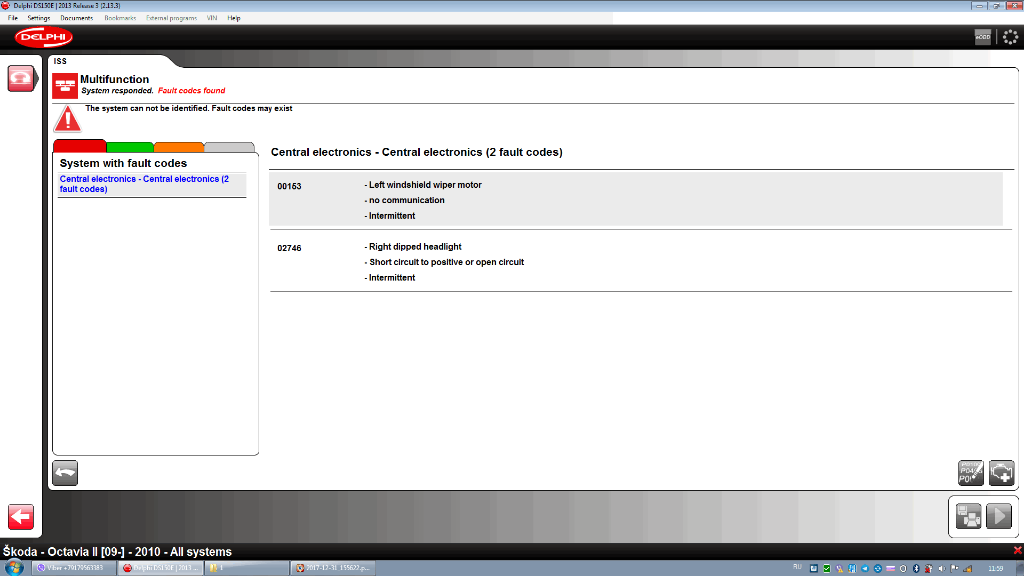Switch to the gray systems tab
This screenshot has width=1024, height=576.
(x=229, y=147)
